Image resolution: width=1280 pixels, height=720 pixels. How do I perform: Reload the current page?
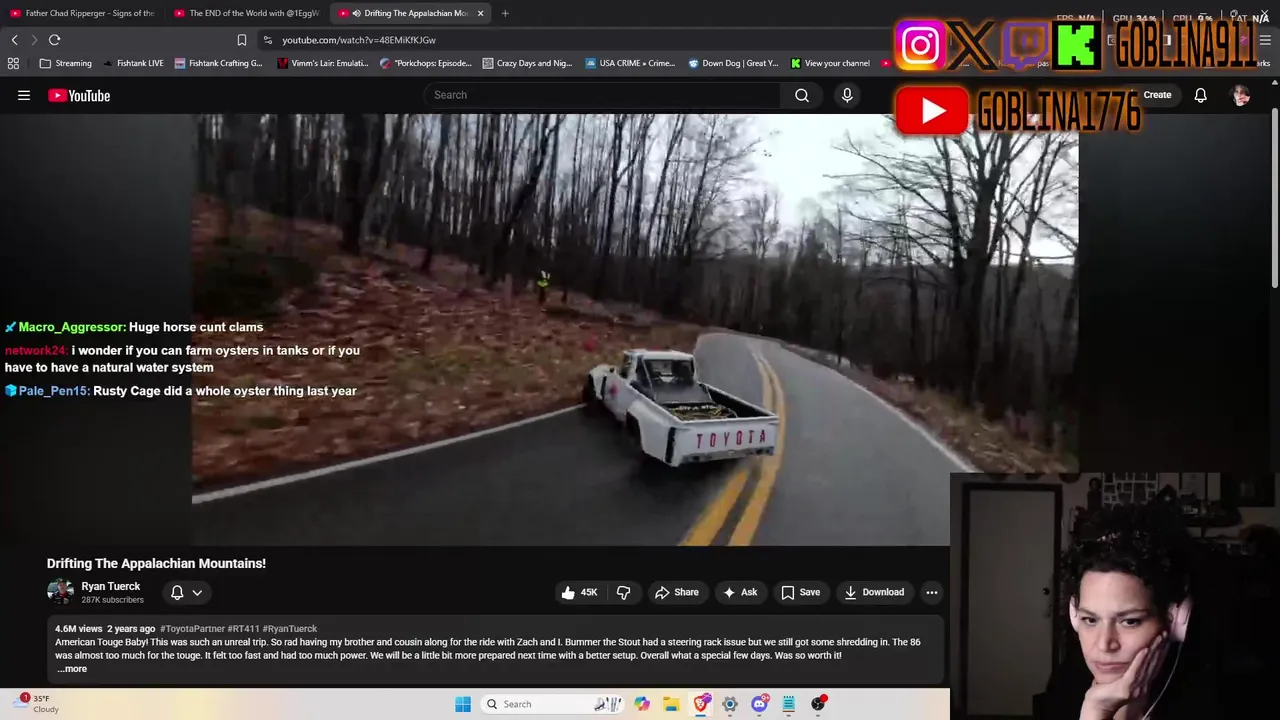(54, 40)
